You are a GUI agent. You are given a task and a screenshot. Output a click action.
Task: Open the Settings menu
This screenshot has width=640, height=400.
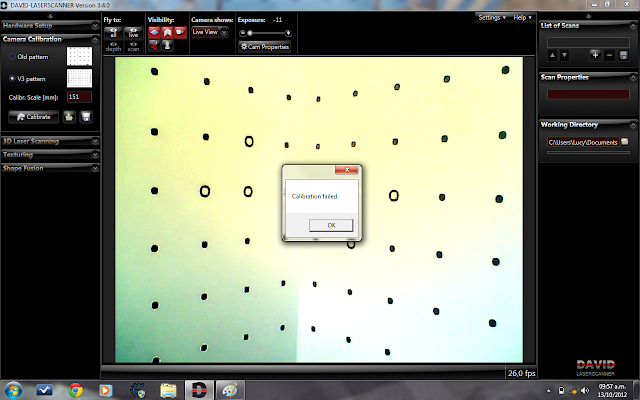pos(492,18)
